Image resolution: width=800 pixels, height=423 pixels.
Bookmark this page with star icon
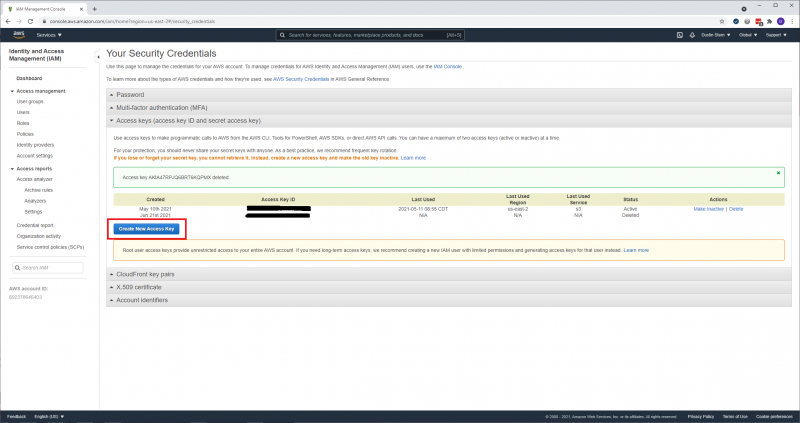point(722,21)
